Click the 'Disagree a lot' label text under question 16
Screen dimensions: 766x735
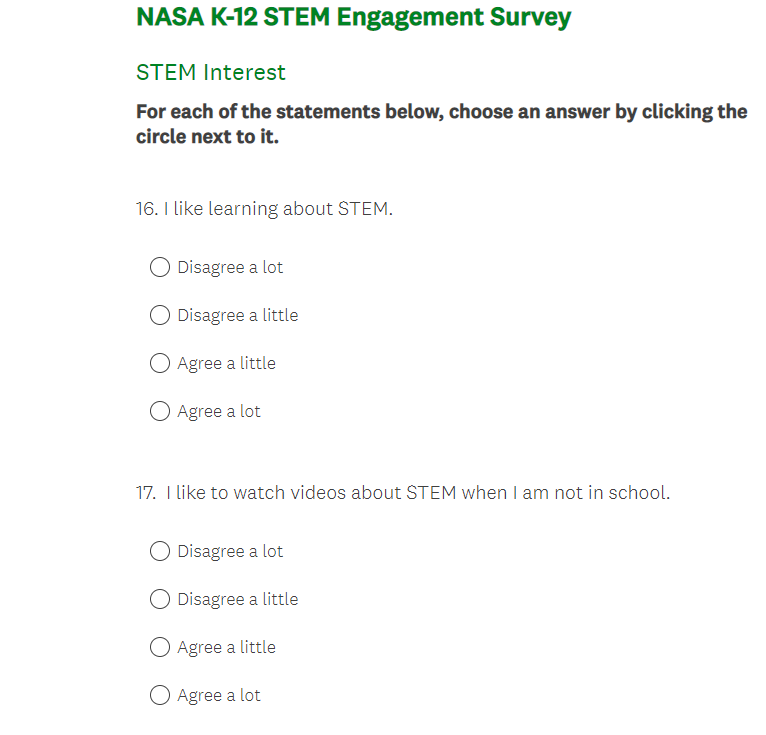point(230,267)
